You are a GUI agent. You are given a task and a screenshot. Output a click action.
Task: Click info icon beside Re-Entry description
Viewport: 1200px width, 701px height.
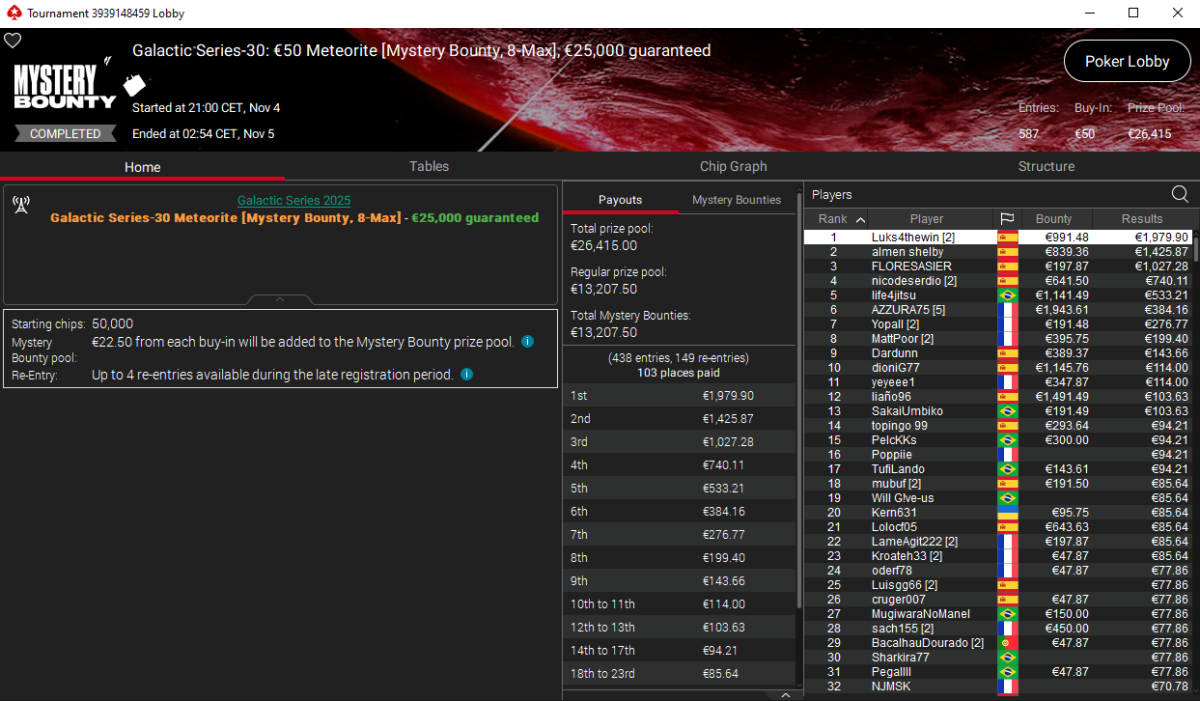point(466,375)
